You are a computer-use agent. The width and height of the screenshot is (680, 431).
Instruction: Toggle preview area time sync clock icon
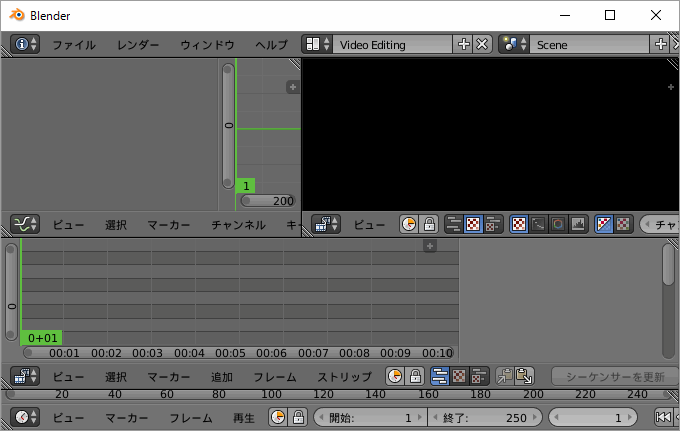point(409,224)
